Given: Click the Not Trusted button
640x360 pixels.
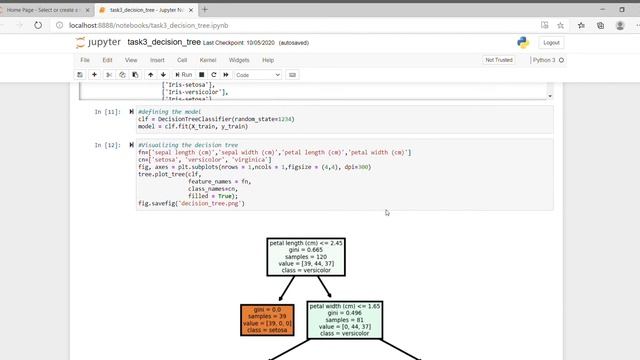Looking at the screenshot, I should click(x=499, y=60).
